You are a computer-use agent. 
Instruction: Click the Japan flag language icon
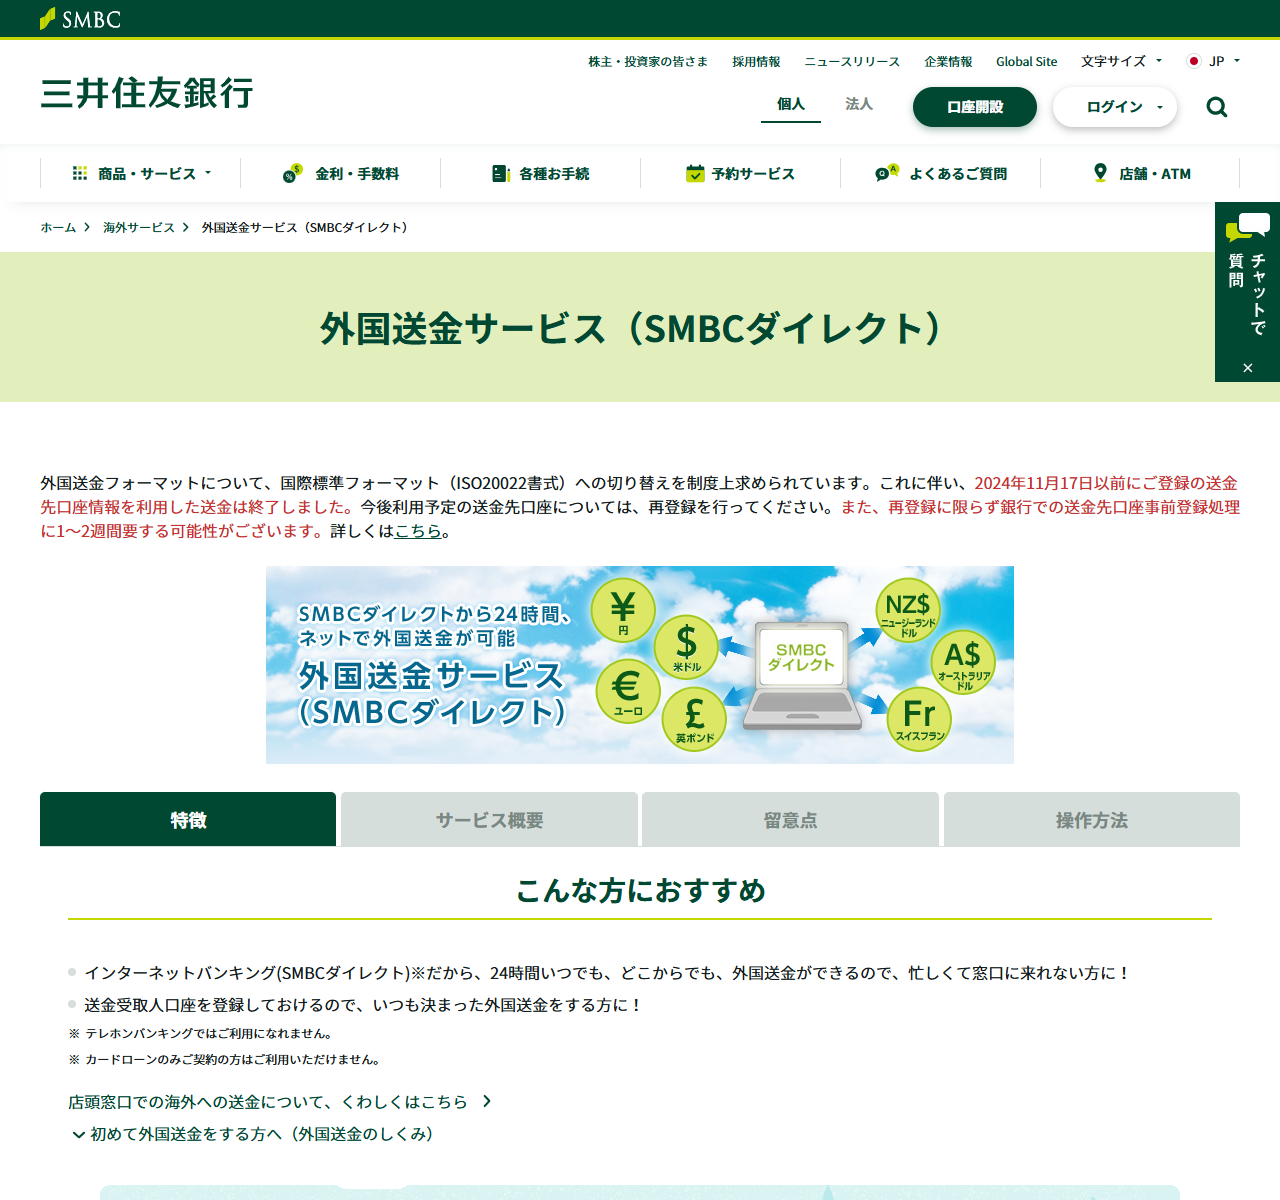click(1193, 61)
